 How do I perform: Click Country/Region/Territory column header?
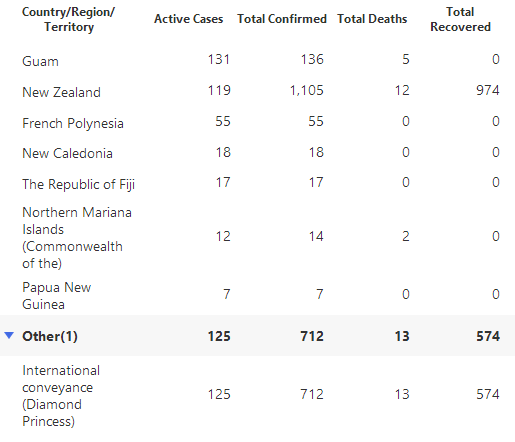[69, 19]
